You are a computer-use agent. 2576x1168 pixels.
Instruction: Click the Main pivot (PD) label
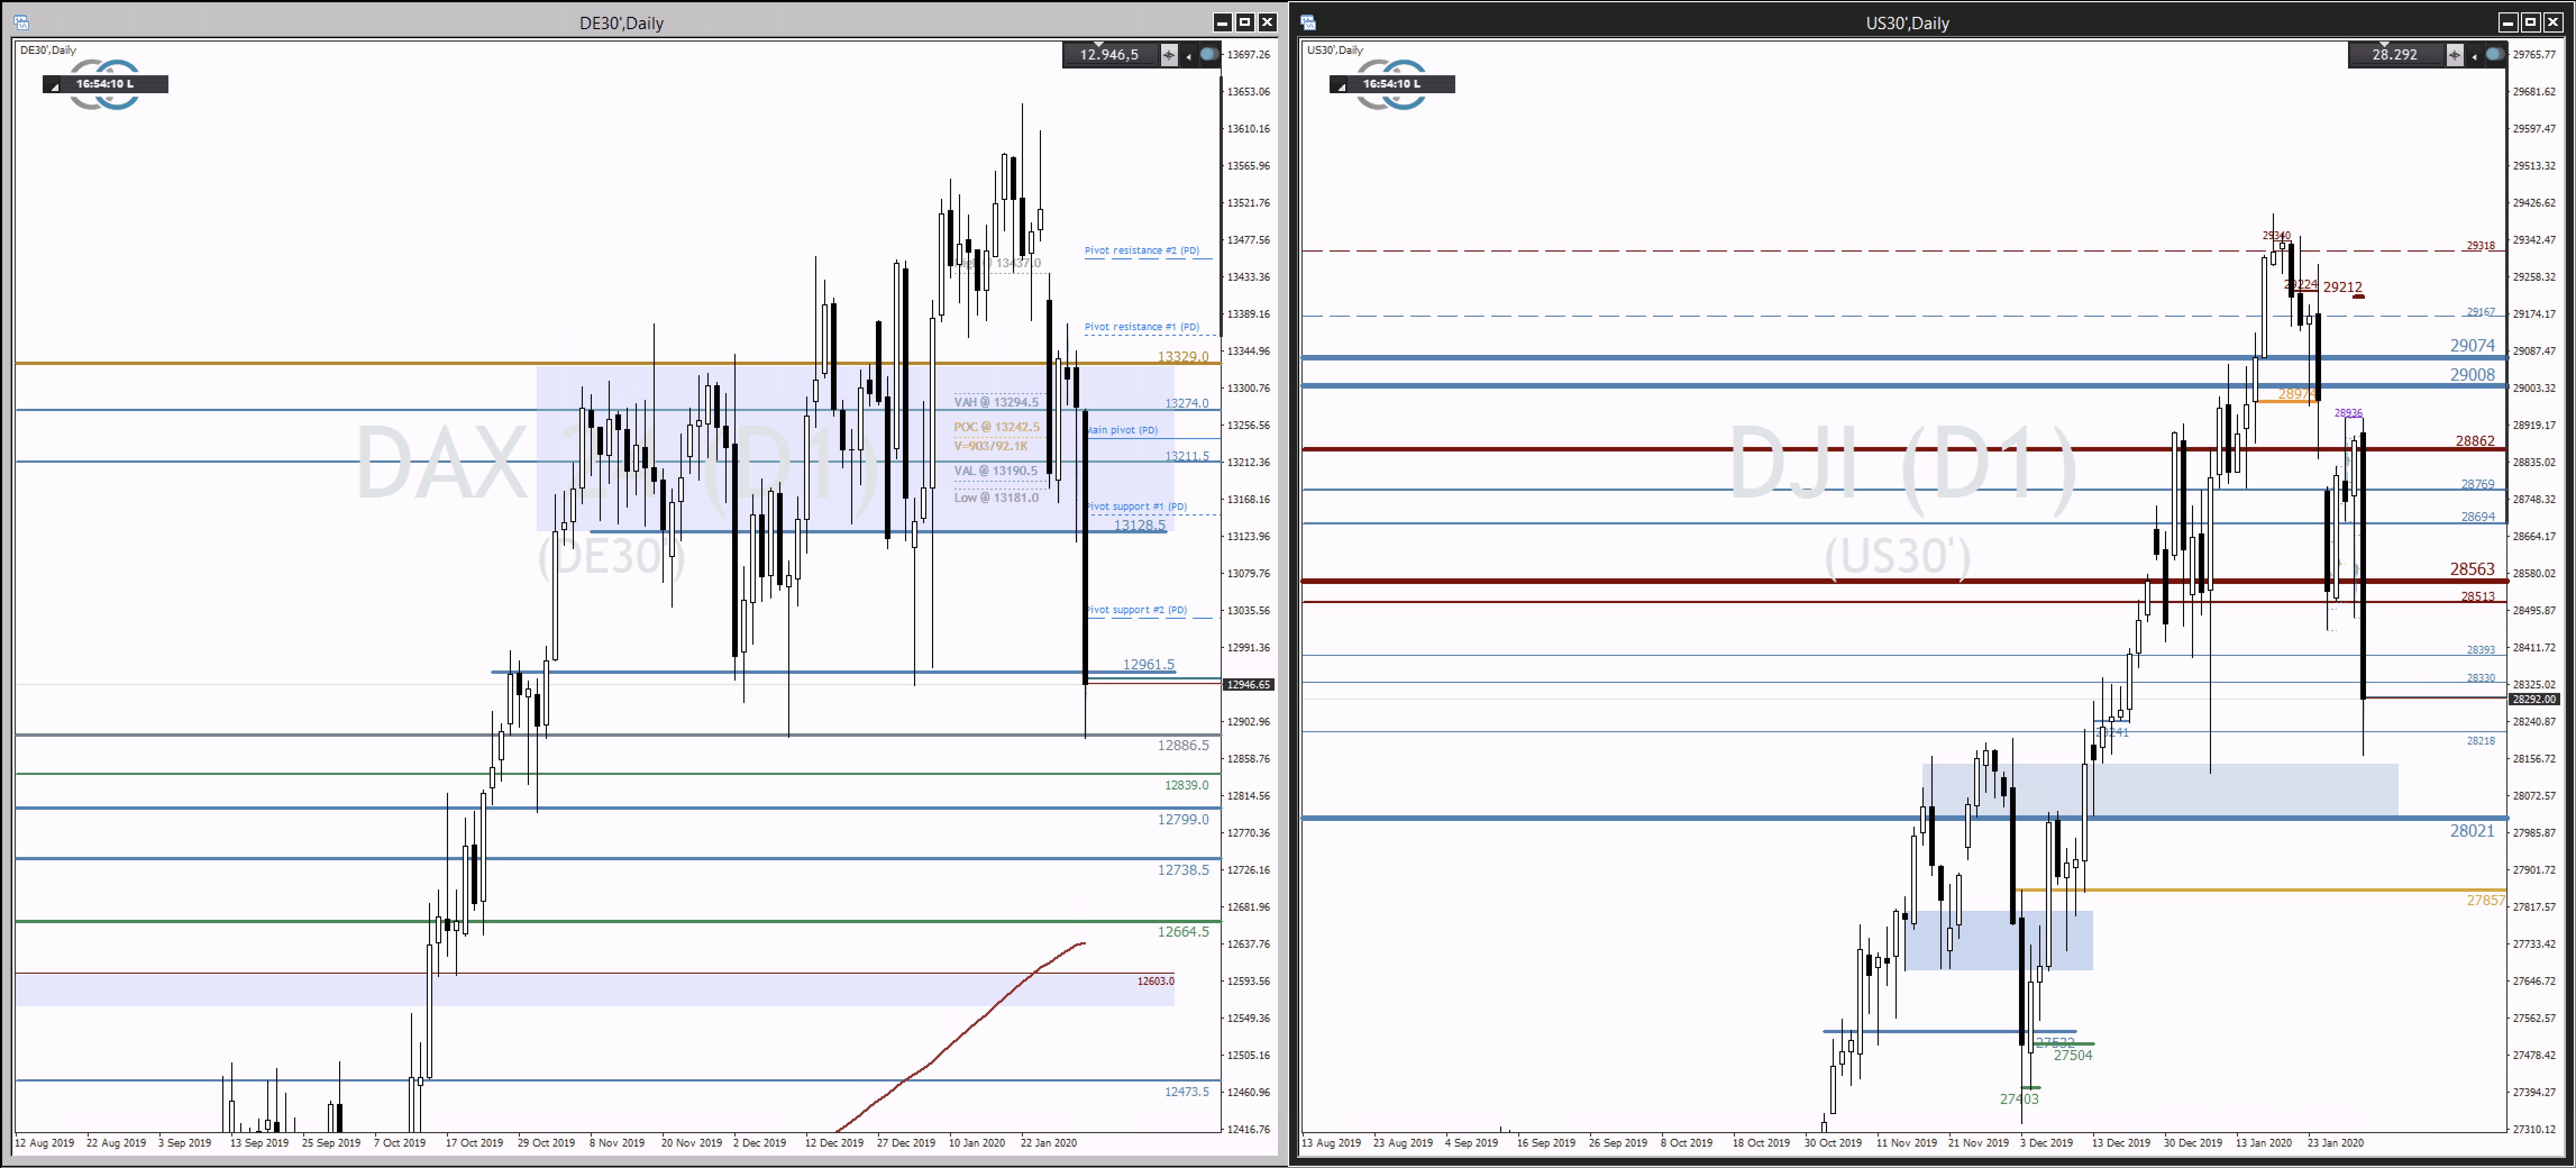coord(1122,430)
